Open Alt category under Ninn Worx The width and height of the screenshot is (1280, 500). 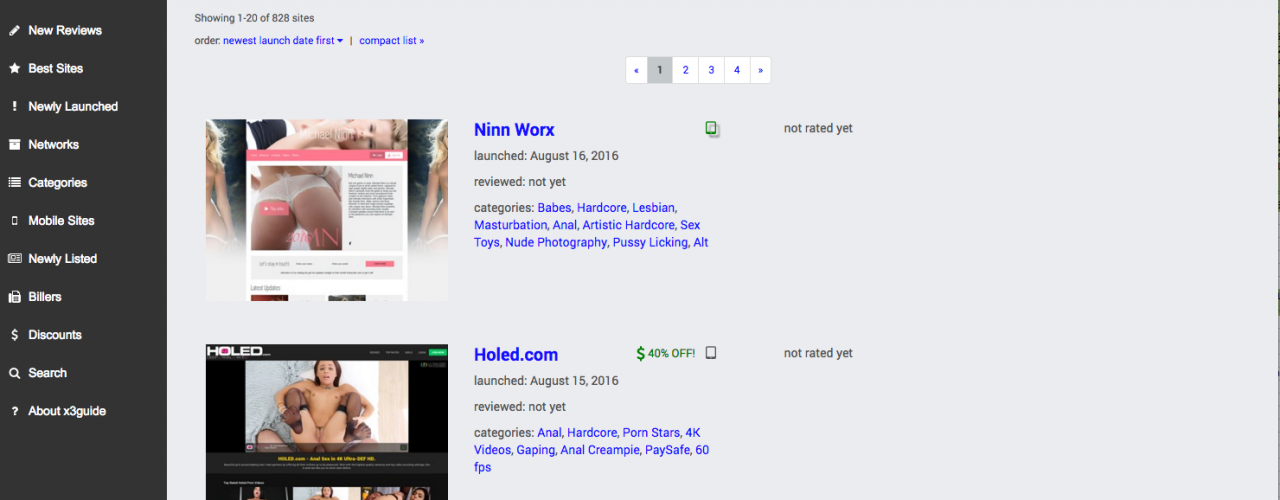pos(701,242)
